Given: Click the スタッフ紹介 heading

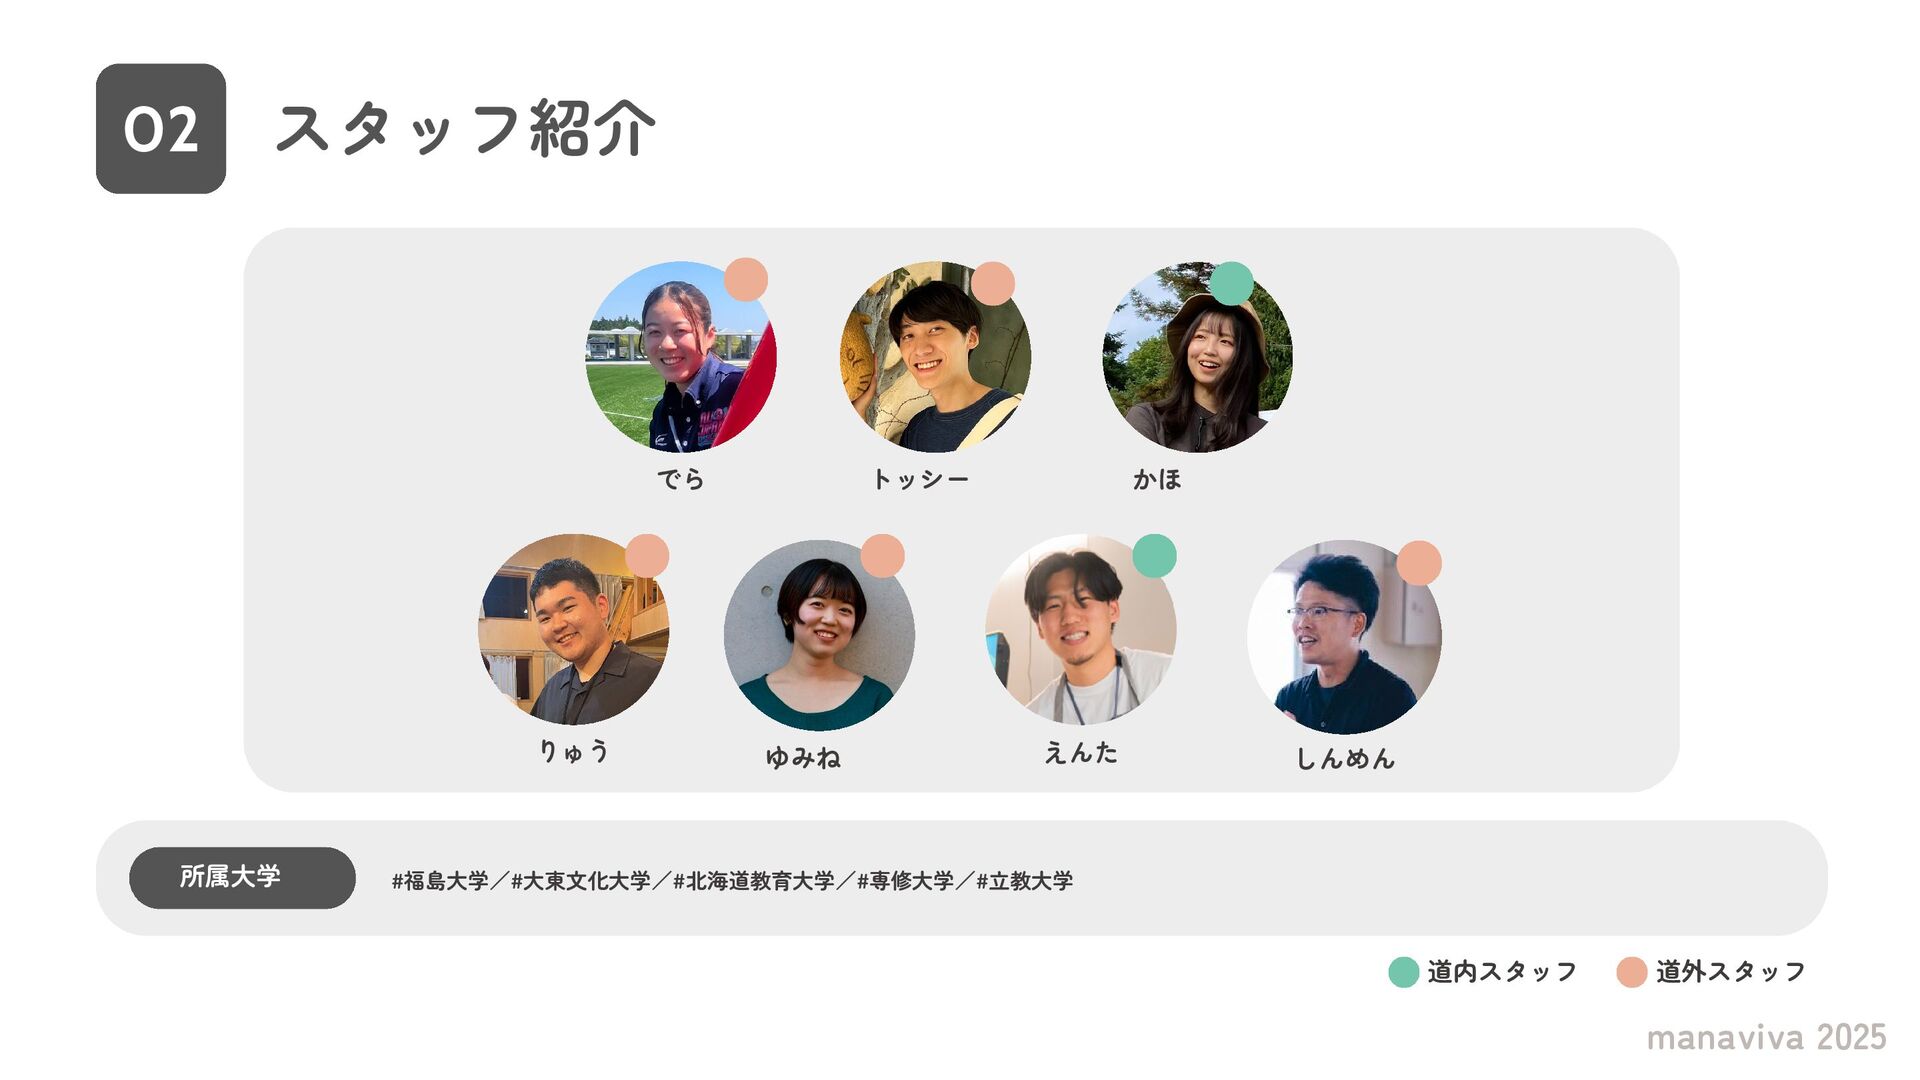Looking at the screenshot, I should [x=466, y=129].
